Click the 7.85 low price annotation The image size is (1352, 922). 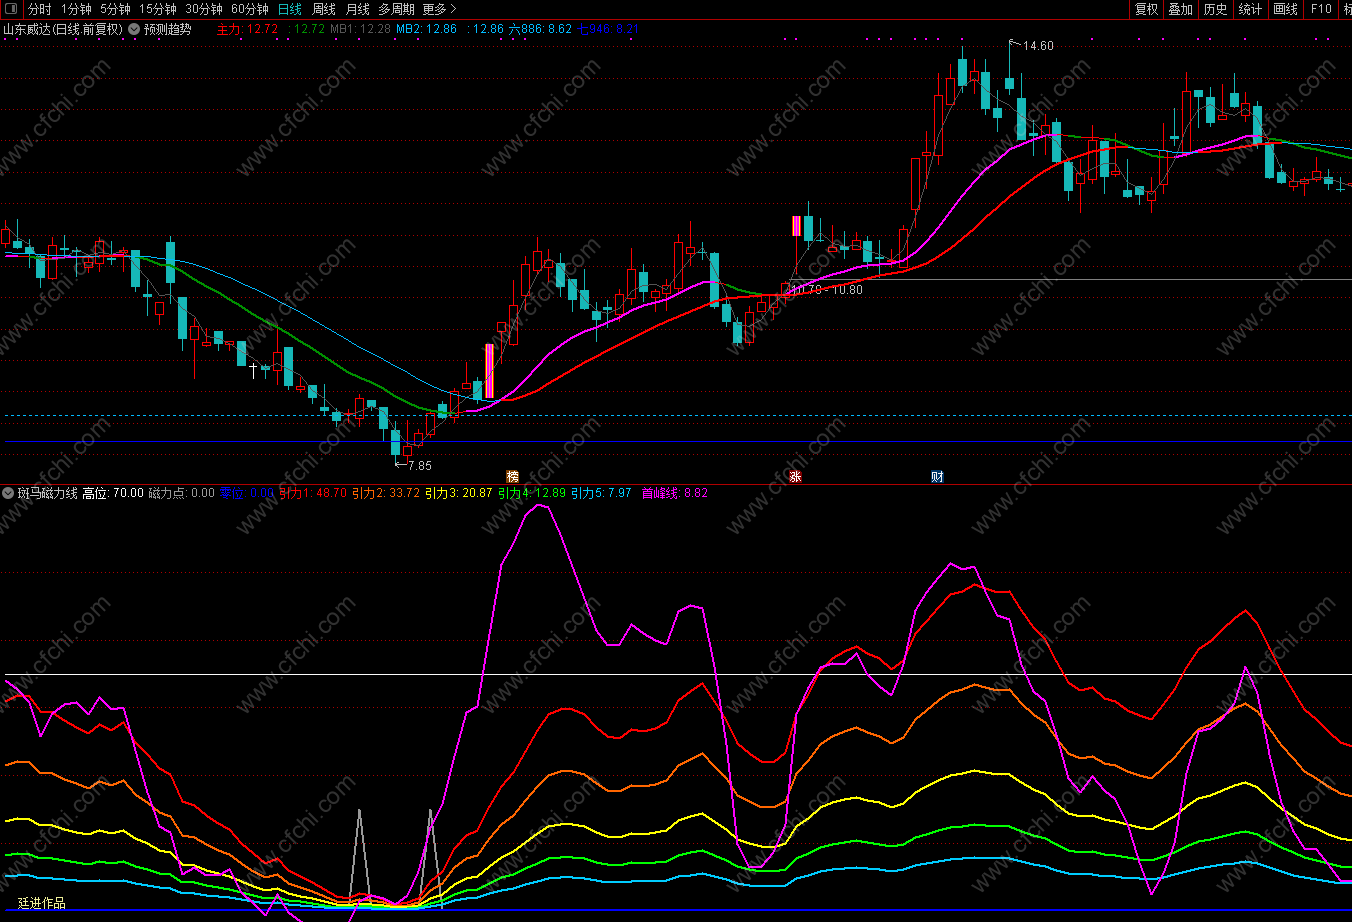tap(420, 466)
